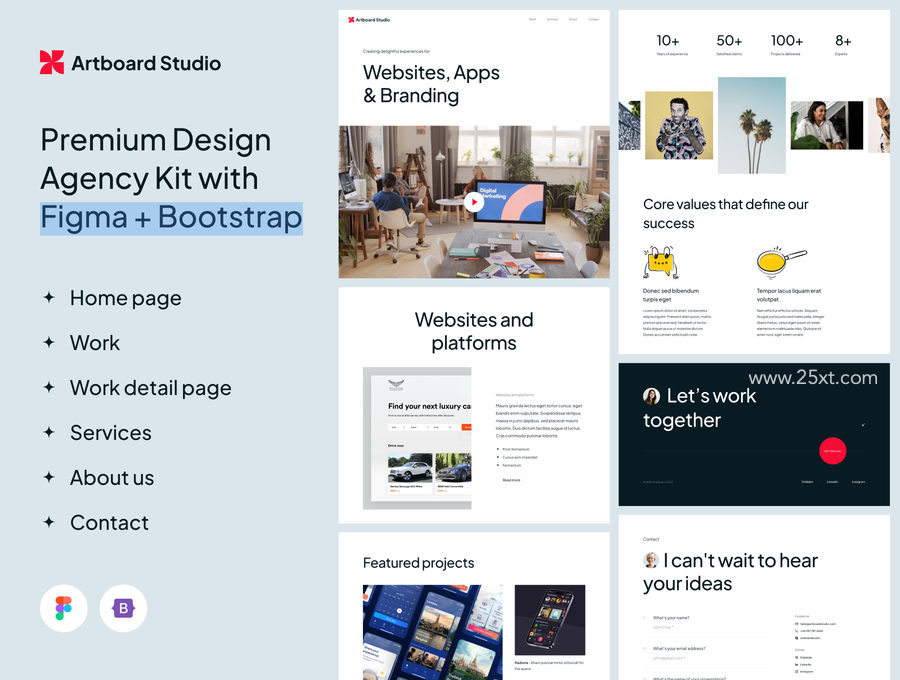Click the star bullet next to Contact

coord(49,522)
